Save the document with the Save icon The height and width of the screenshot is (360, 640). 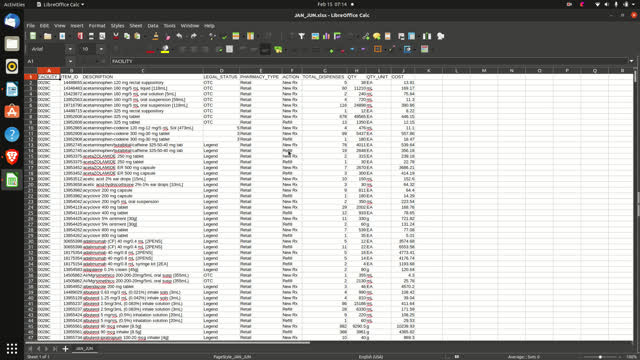tap(62, 36)
